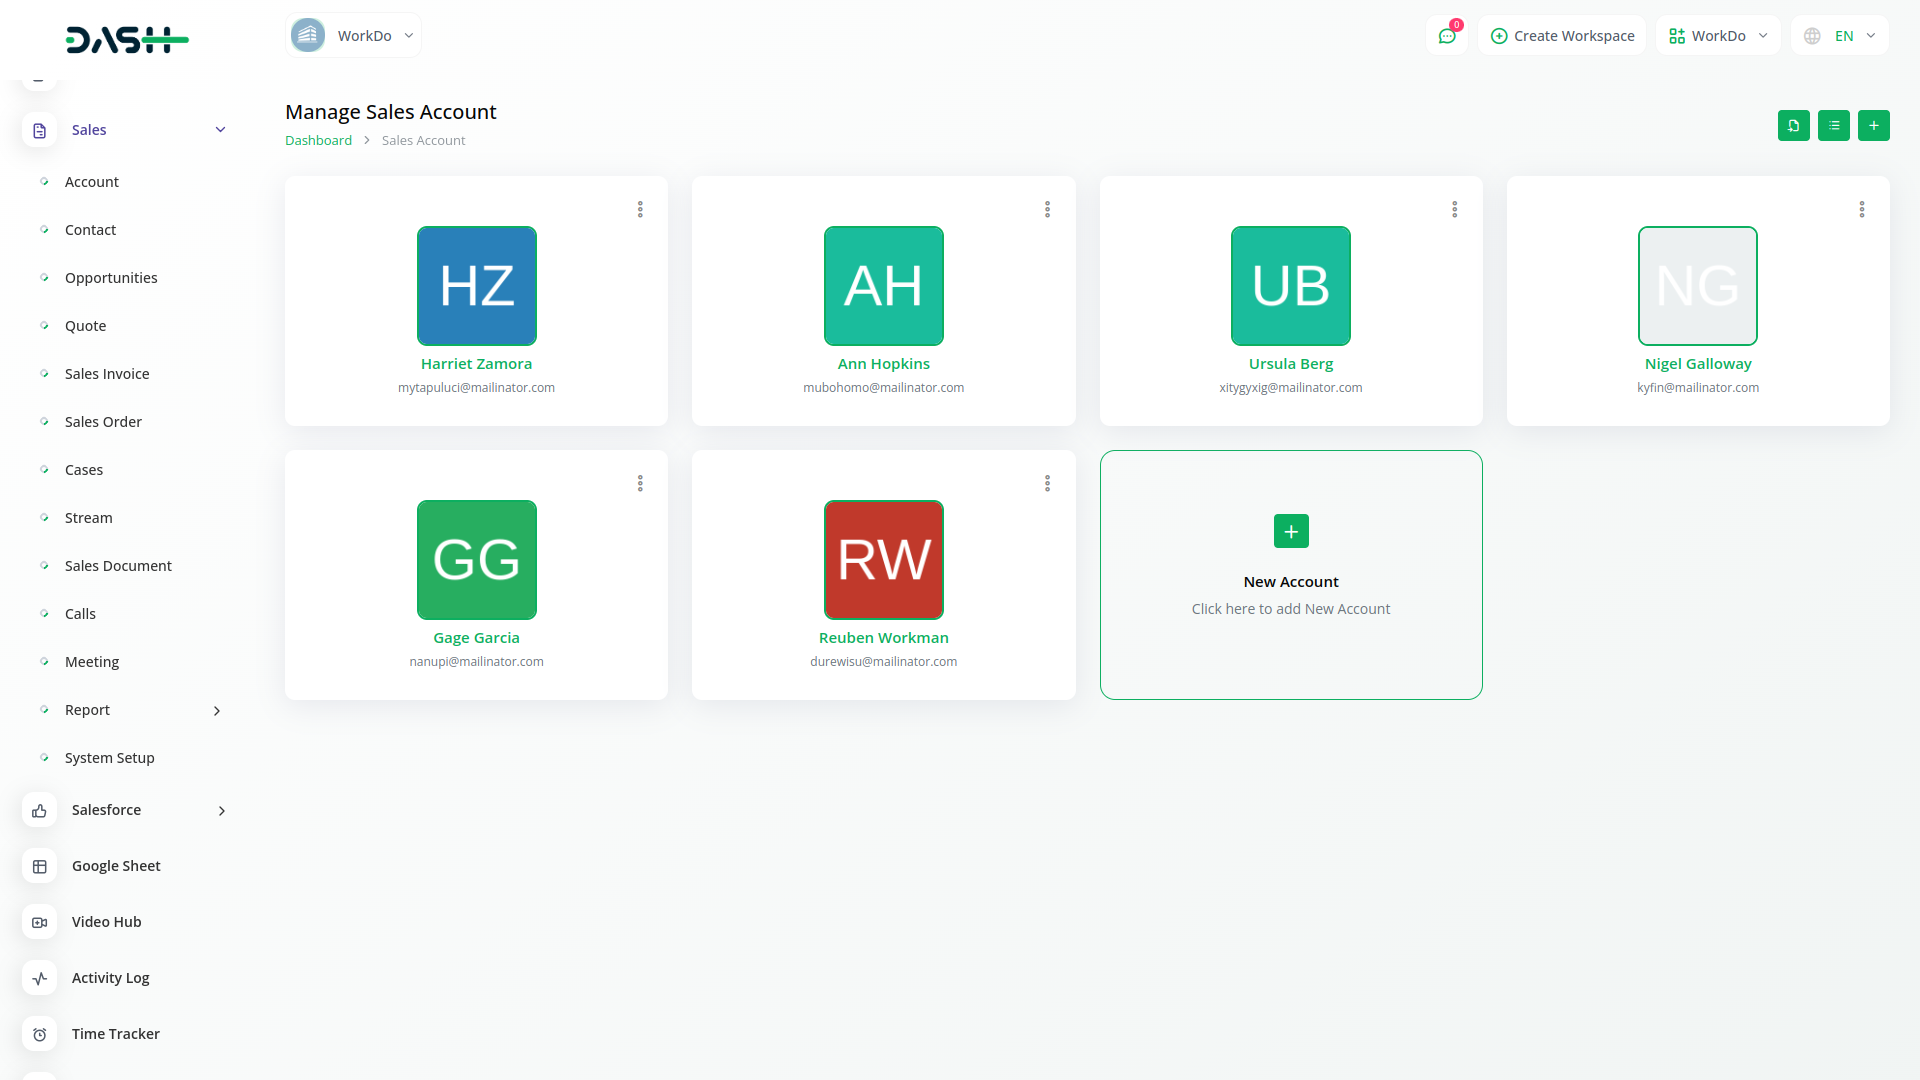Open three-dot menu on Harriet Zamora card

640,209
